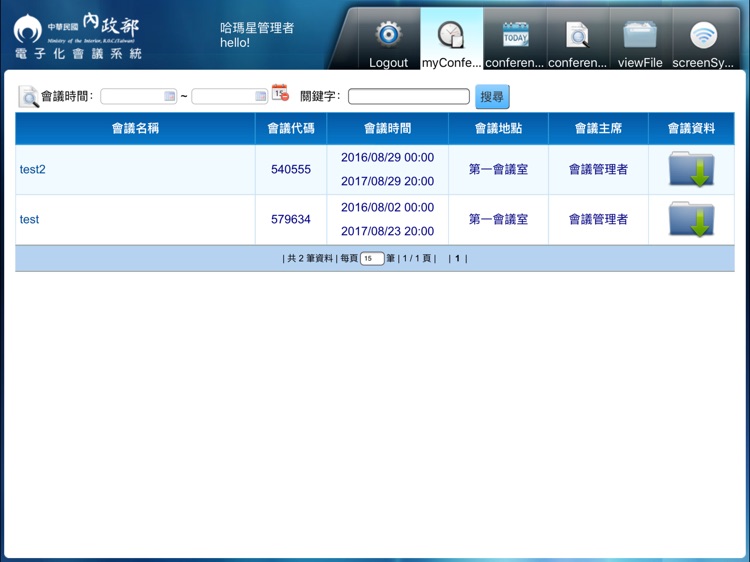Screen dimensions: 750x562
Task: Open the test2 meeting link
Action: [x=33, y=169]
